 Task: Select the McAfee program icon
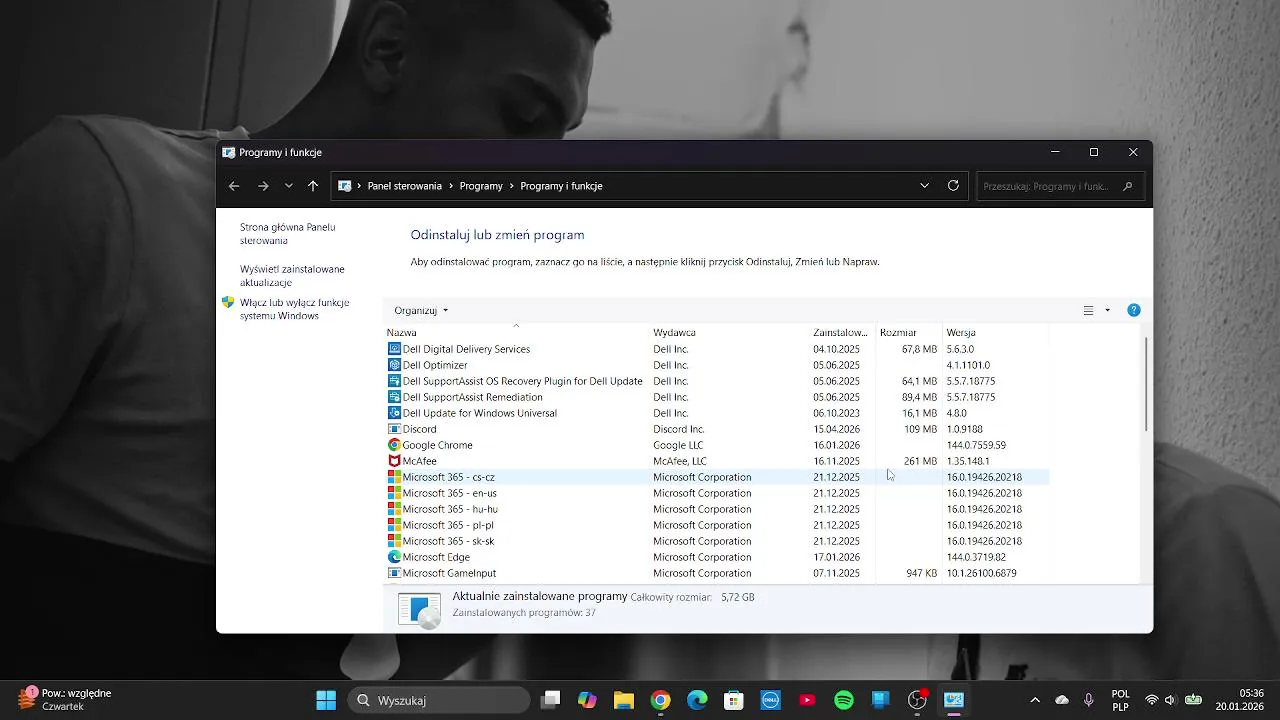click(394, 461)
